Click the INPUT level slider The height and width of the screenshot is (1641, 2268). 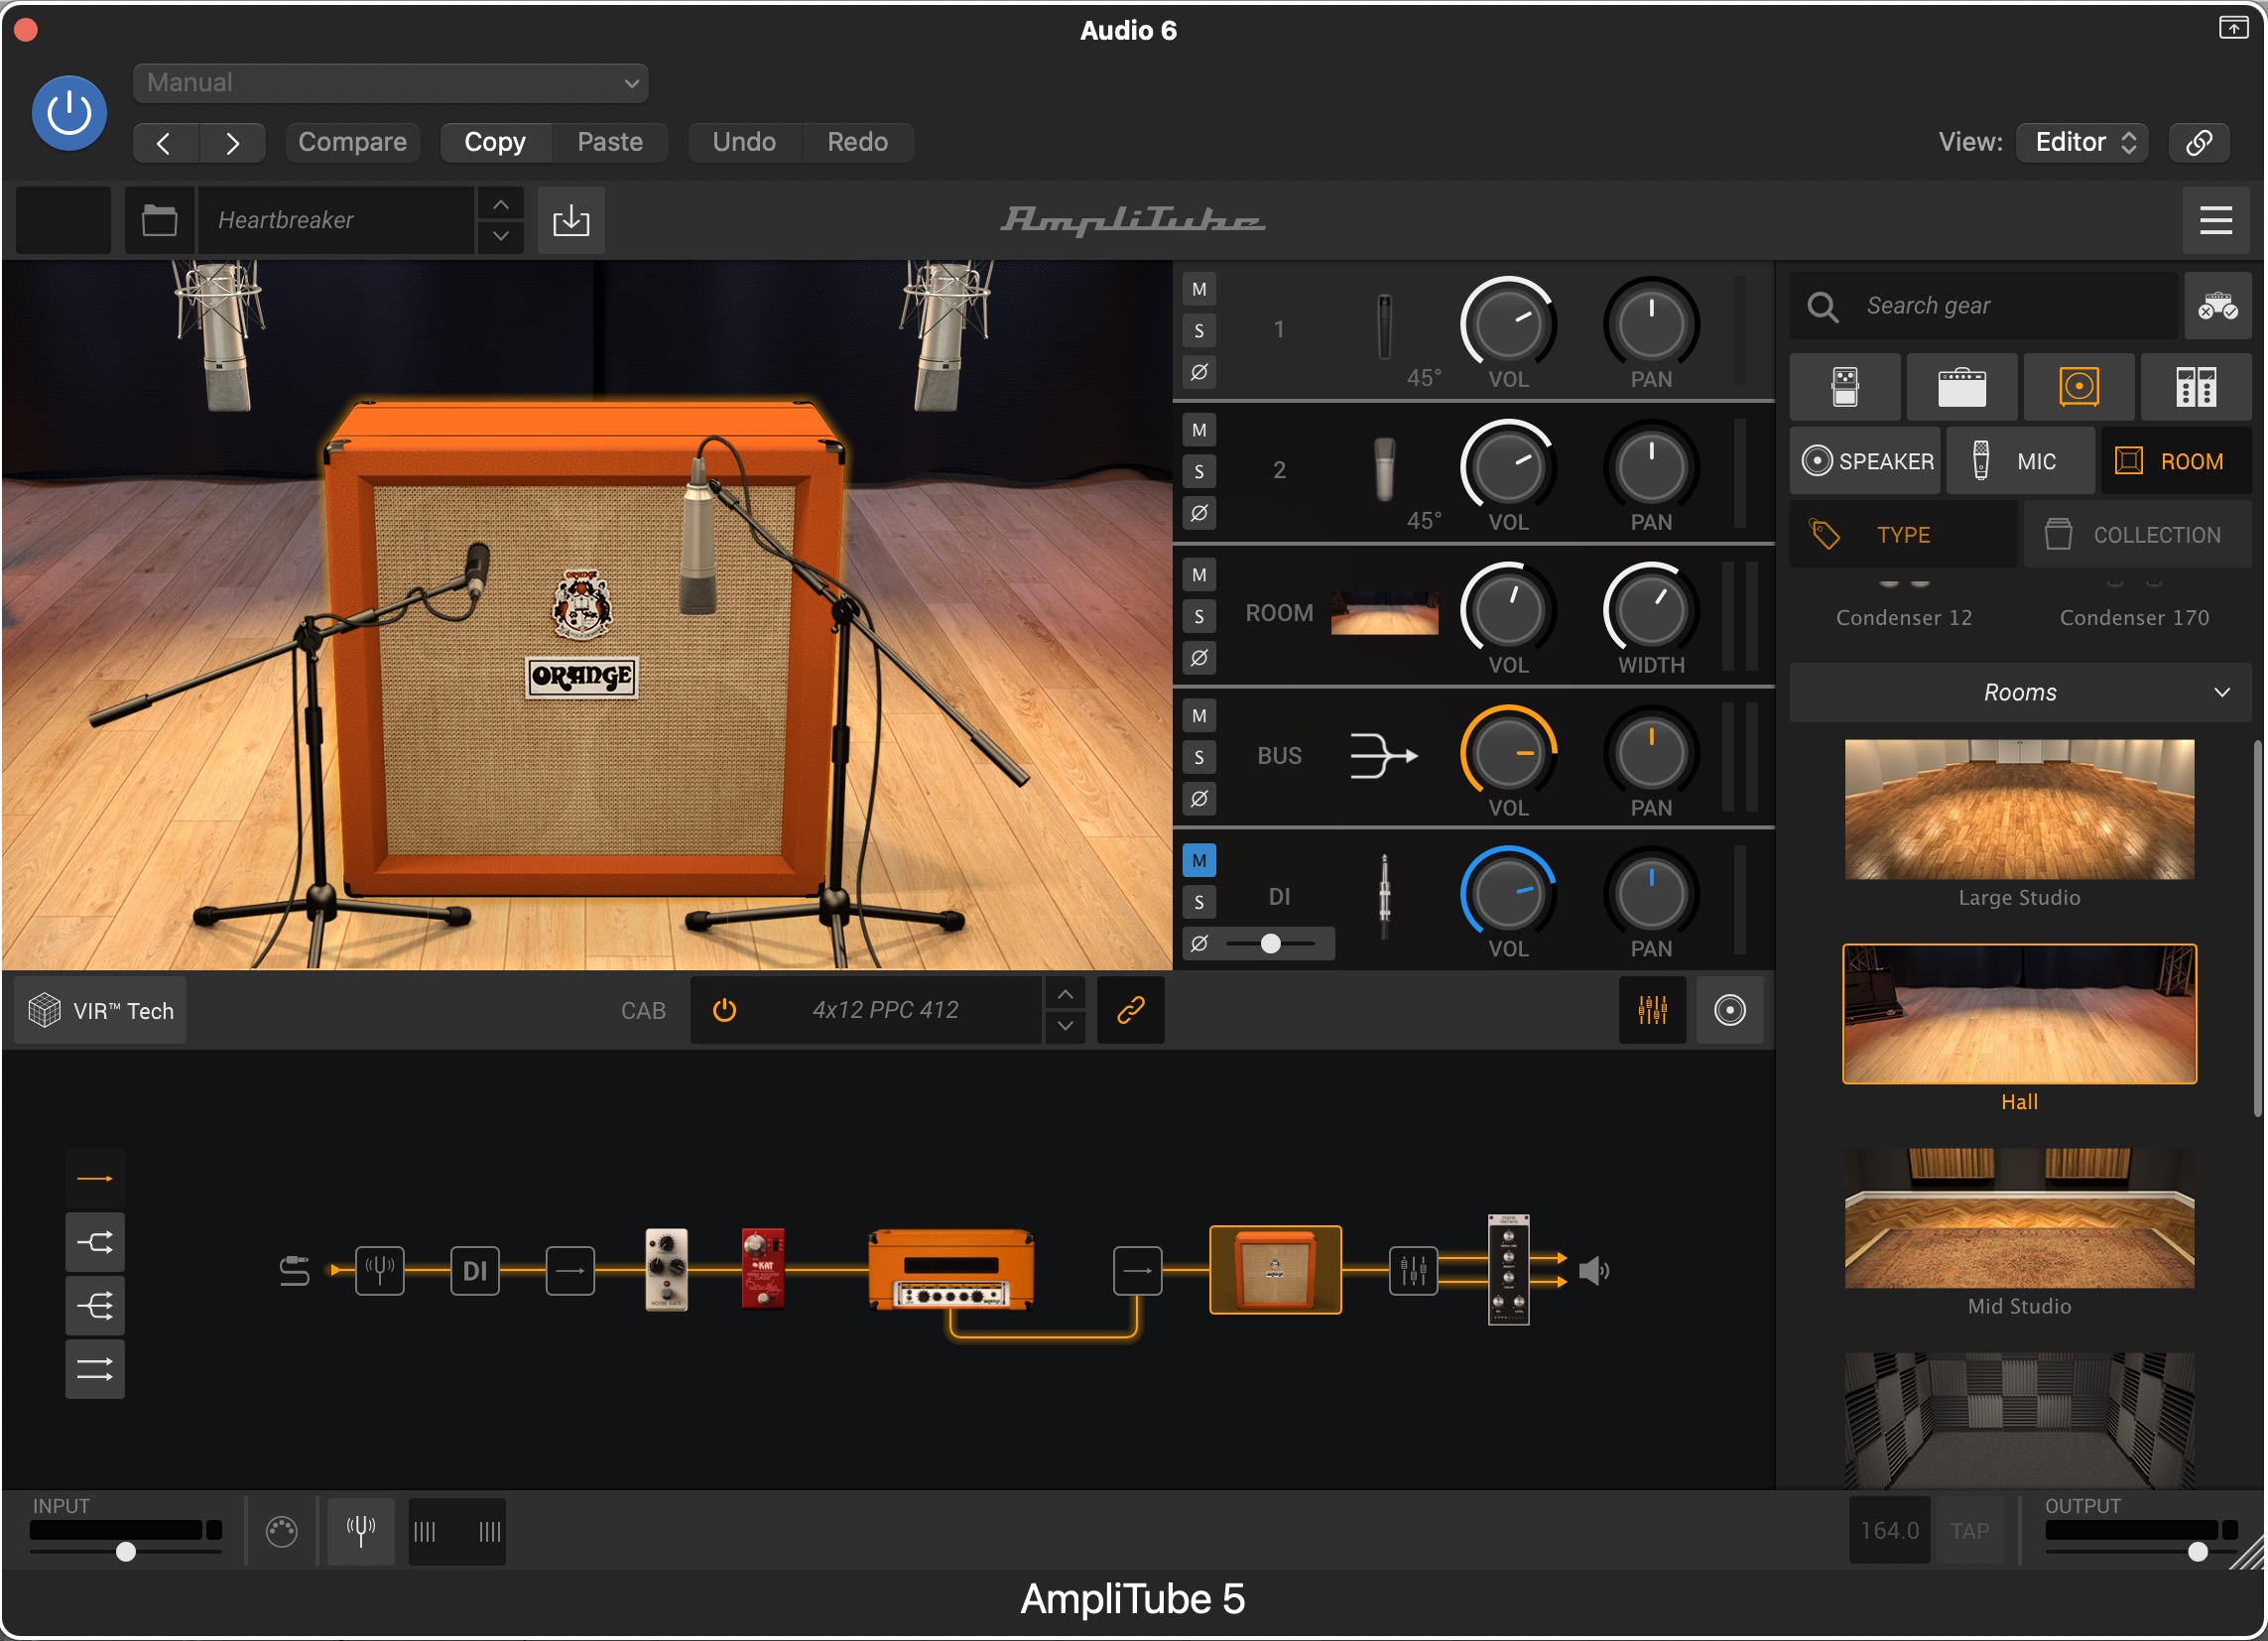point(126,1552)
